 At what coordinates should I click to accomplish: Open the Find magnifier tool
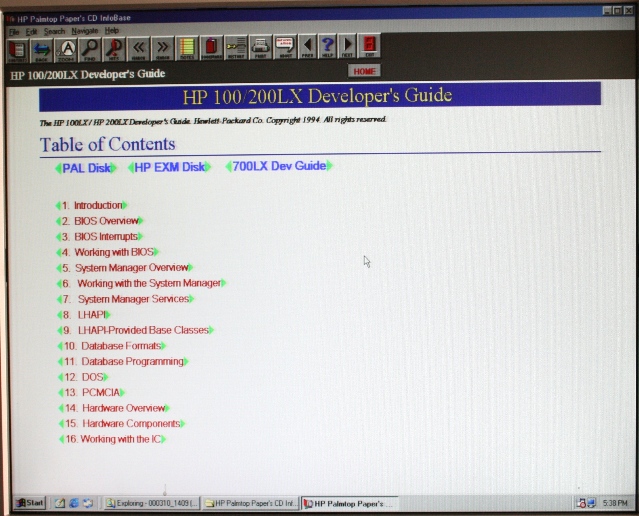tap(90, 49)
